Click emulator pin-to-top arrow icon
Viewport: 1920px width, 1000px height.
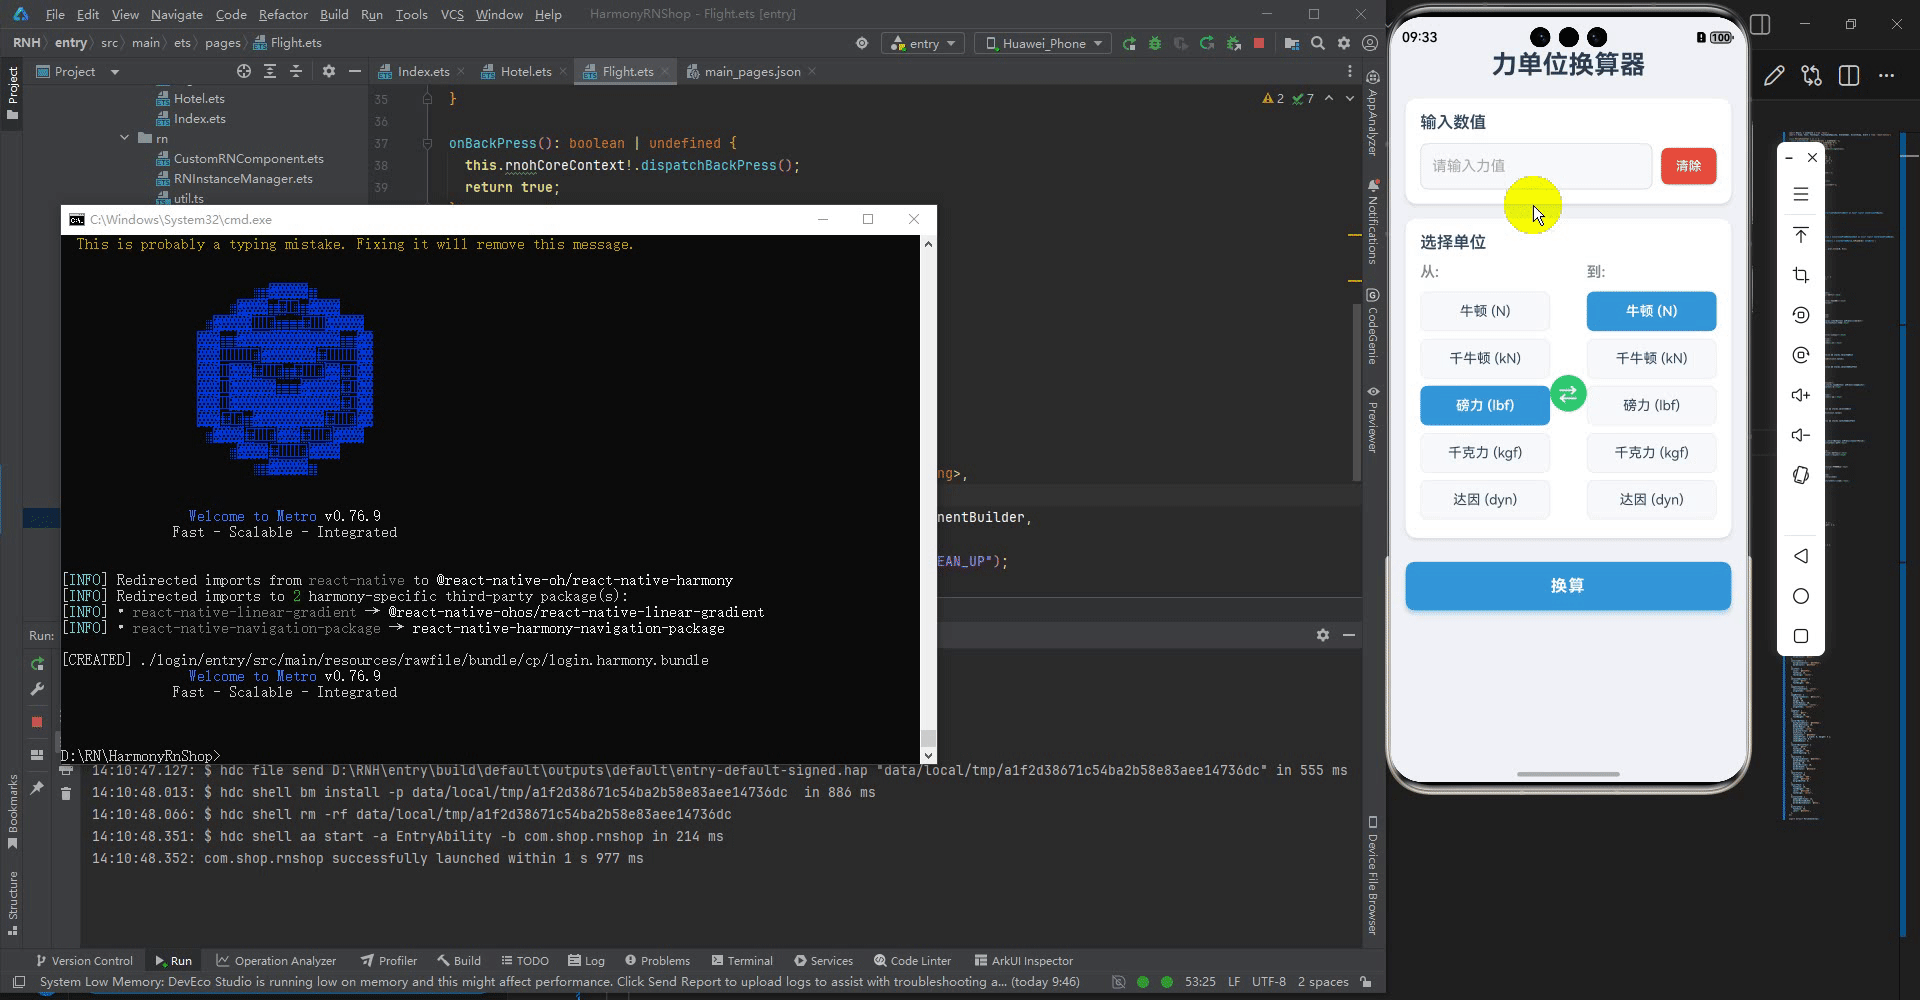click(x=1801, y=235)
